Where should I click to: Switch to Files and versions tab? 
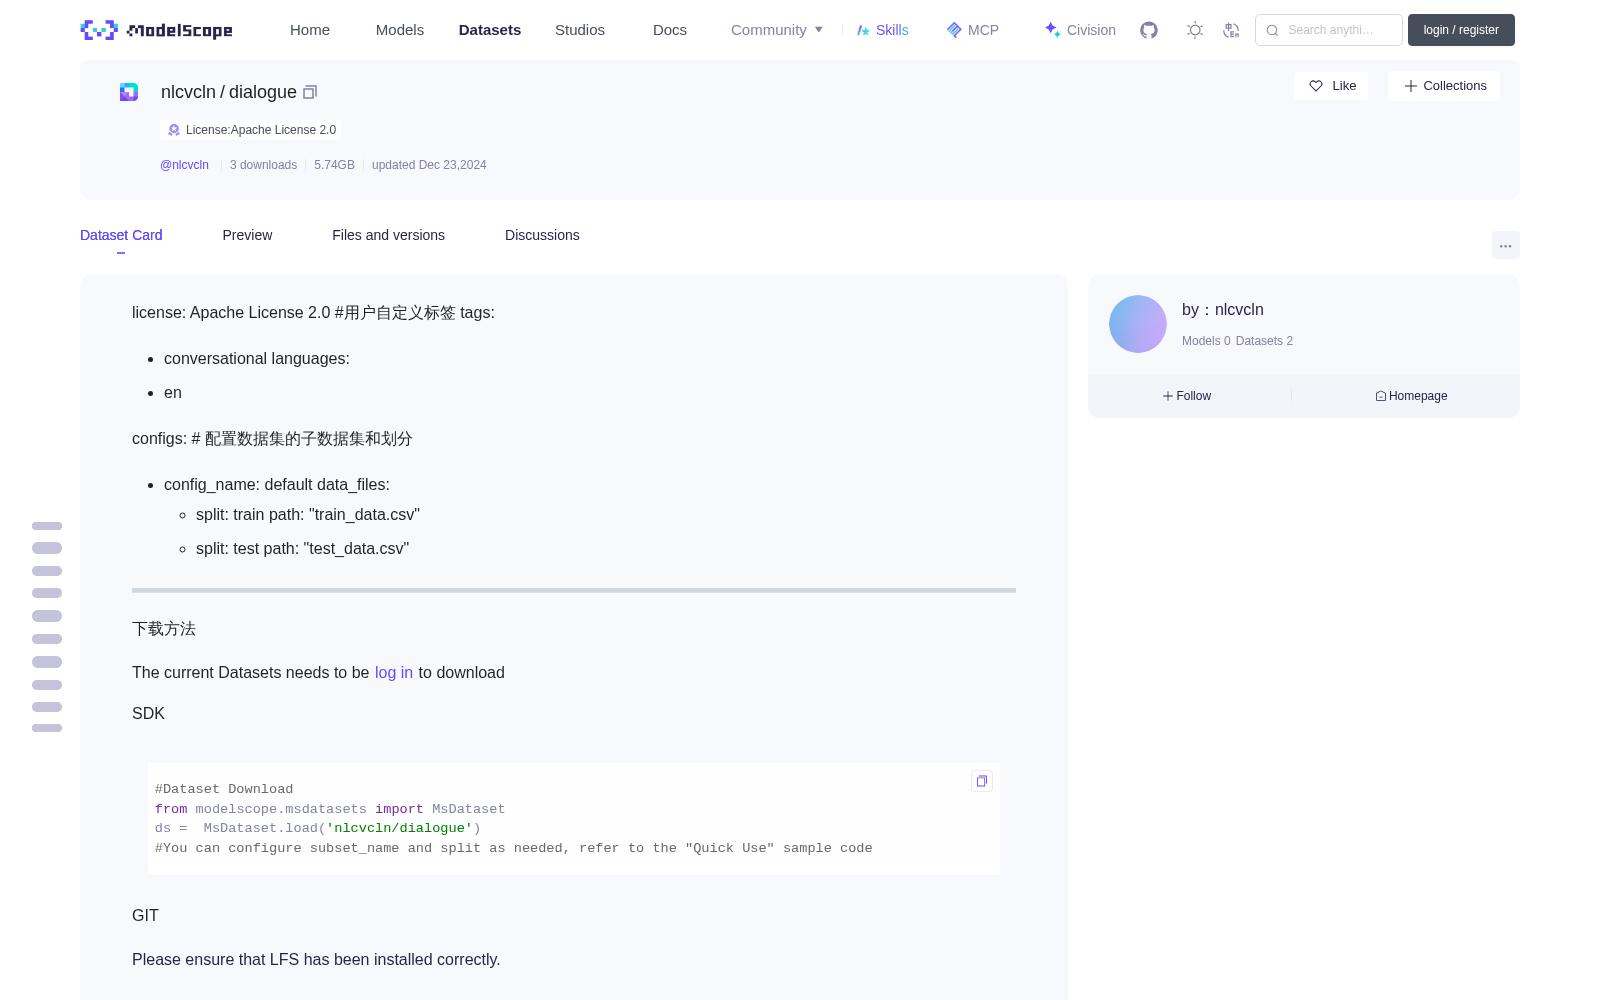[x=388, y=235]
